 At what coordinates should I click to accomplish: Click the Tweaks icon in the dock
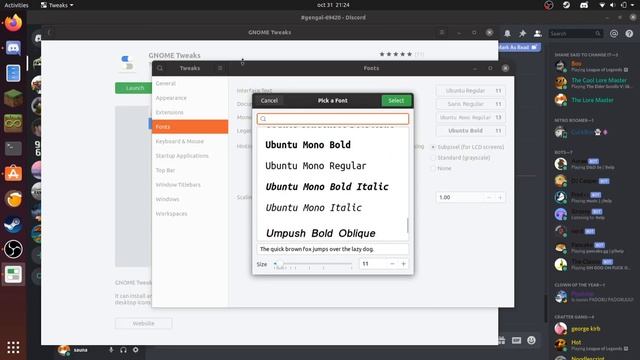pyautogui.click(x=13, y=274)
